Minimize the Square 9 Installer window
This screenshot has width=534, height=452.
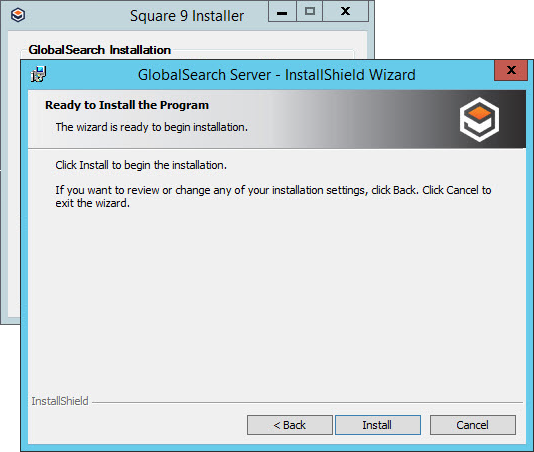pos(282,12)
